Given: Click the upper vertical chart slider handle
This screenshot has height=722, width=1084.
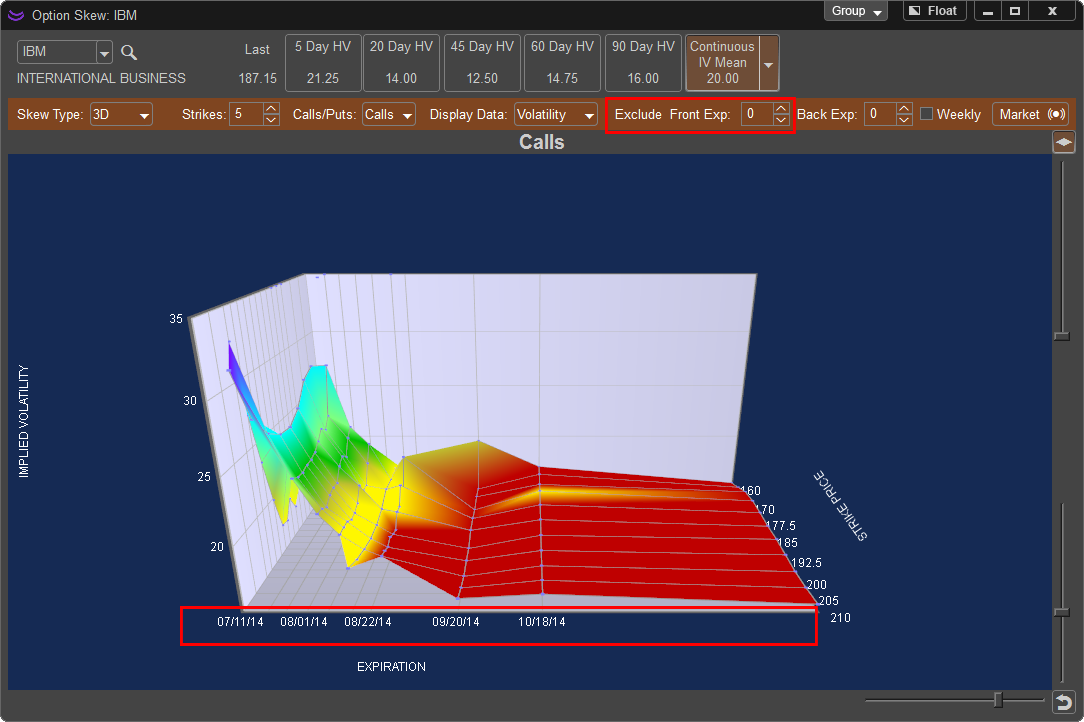Looking at the screenshot, I should point(1062,336).
